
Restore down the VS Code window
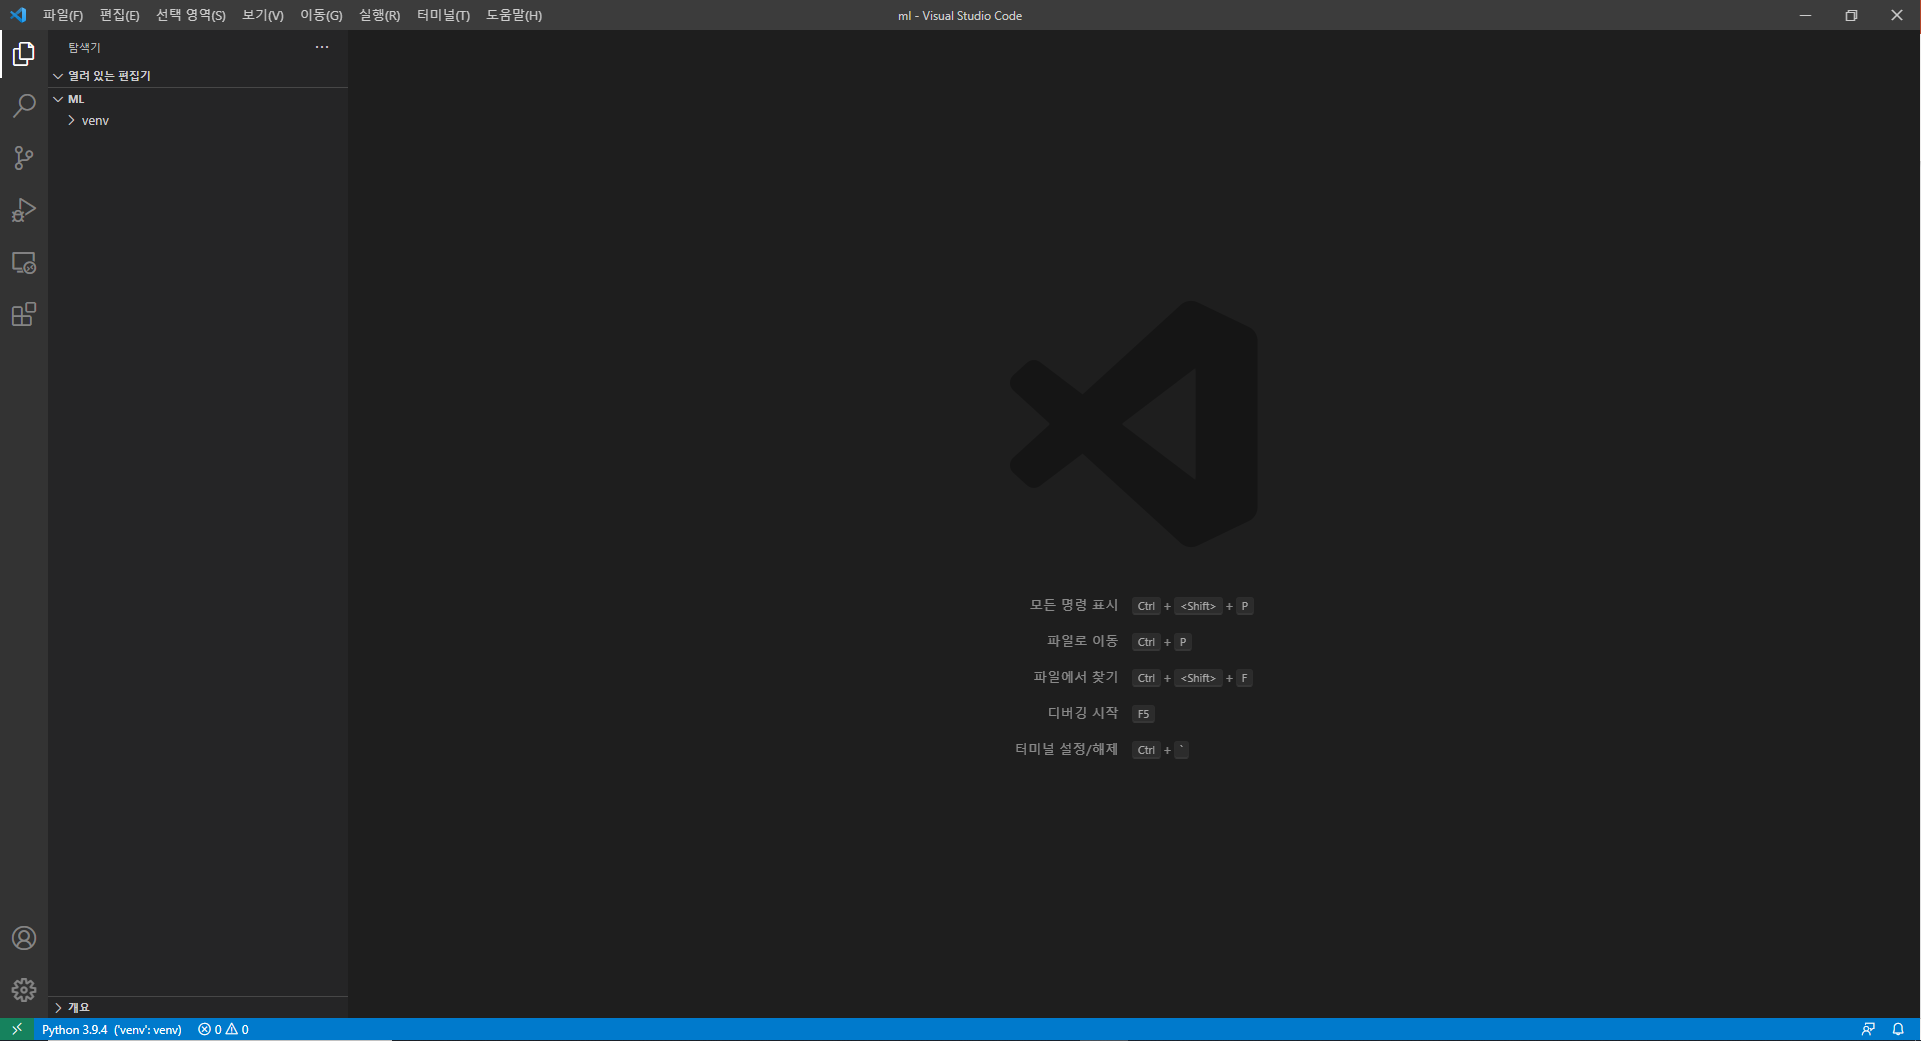point(1851,15)
